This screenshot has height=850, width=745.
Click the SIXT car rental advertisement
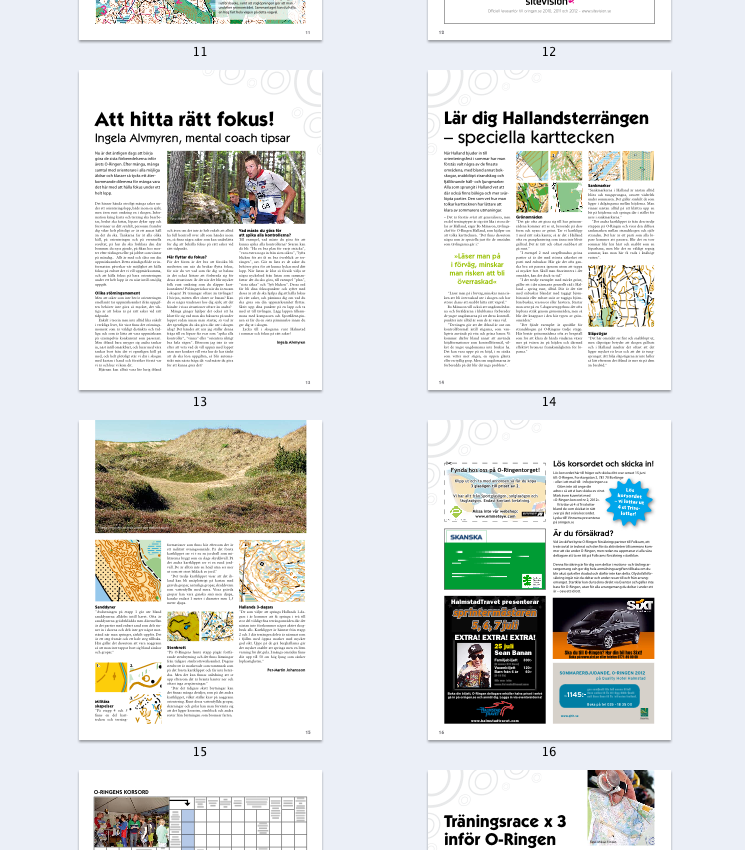(x=603, y=628)
